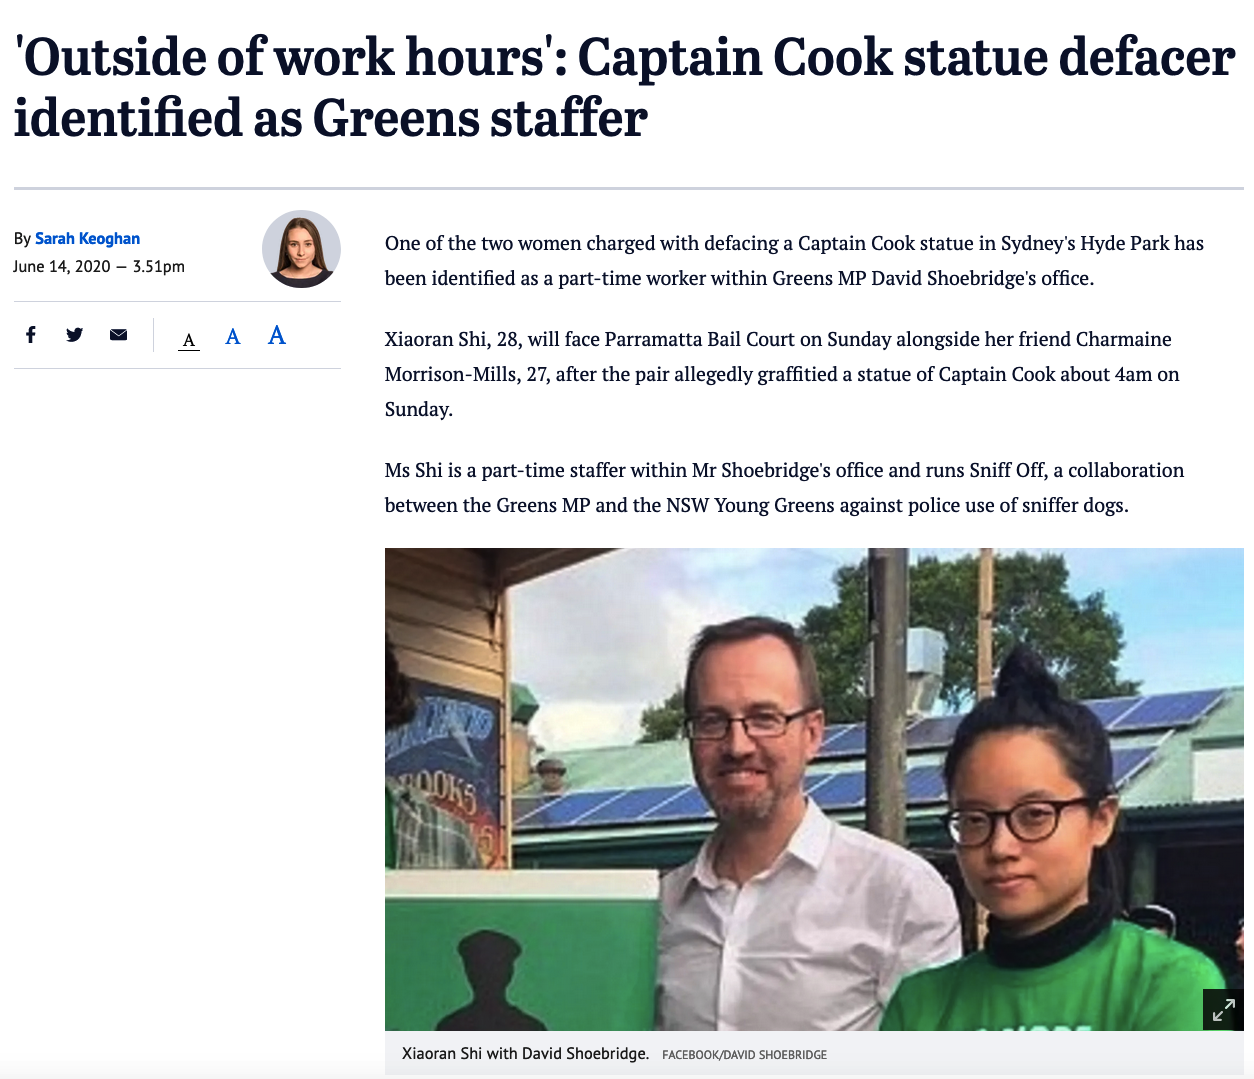Click the FACEBOOK/DAVID SHOEBRIDGE photo credit
This screenshot has width=1254, height=1079.
click(744, 1054)
